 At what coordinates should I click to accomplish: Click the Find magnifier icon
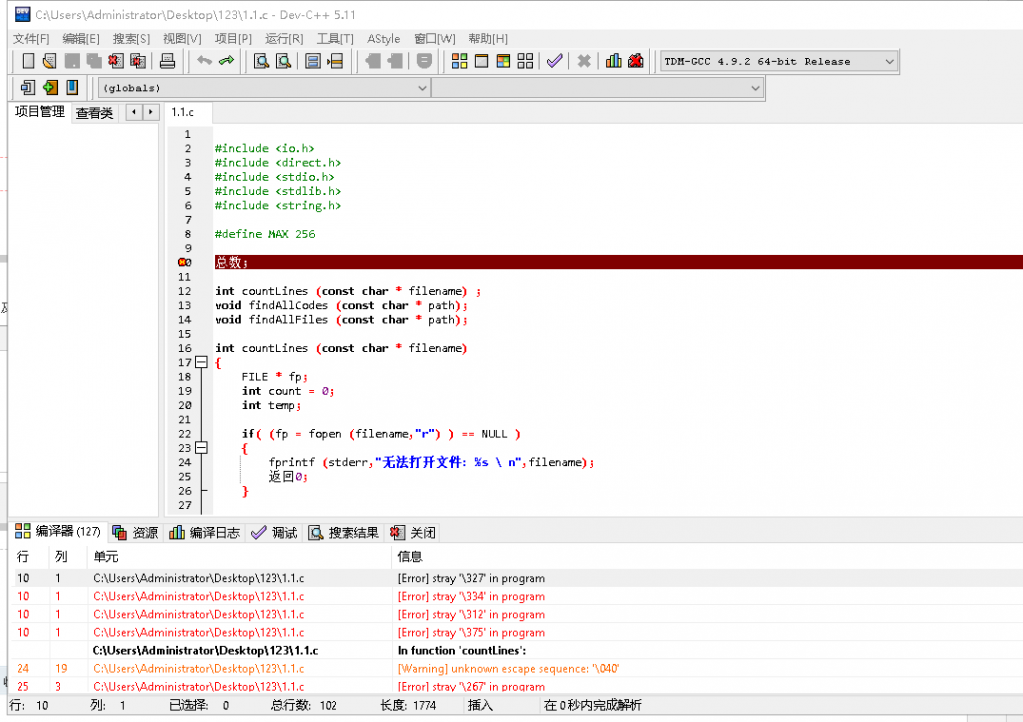pyautogui.click(x=262, y=61)
